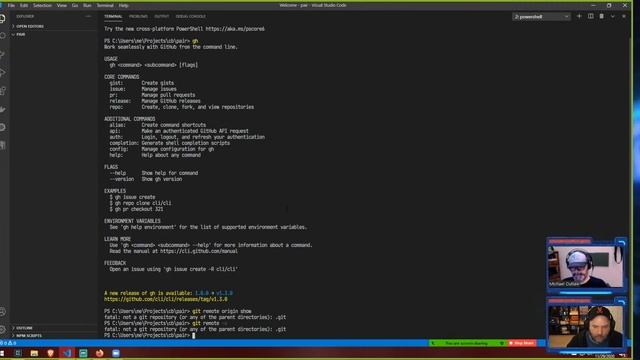Switch to the Output panel tab
The image size is (640, 360).
(162, 16)
